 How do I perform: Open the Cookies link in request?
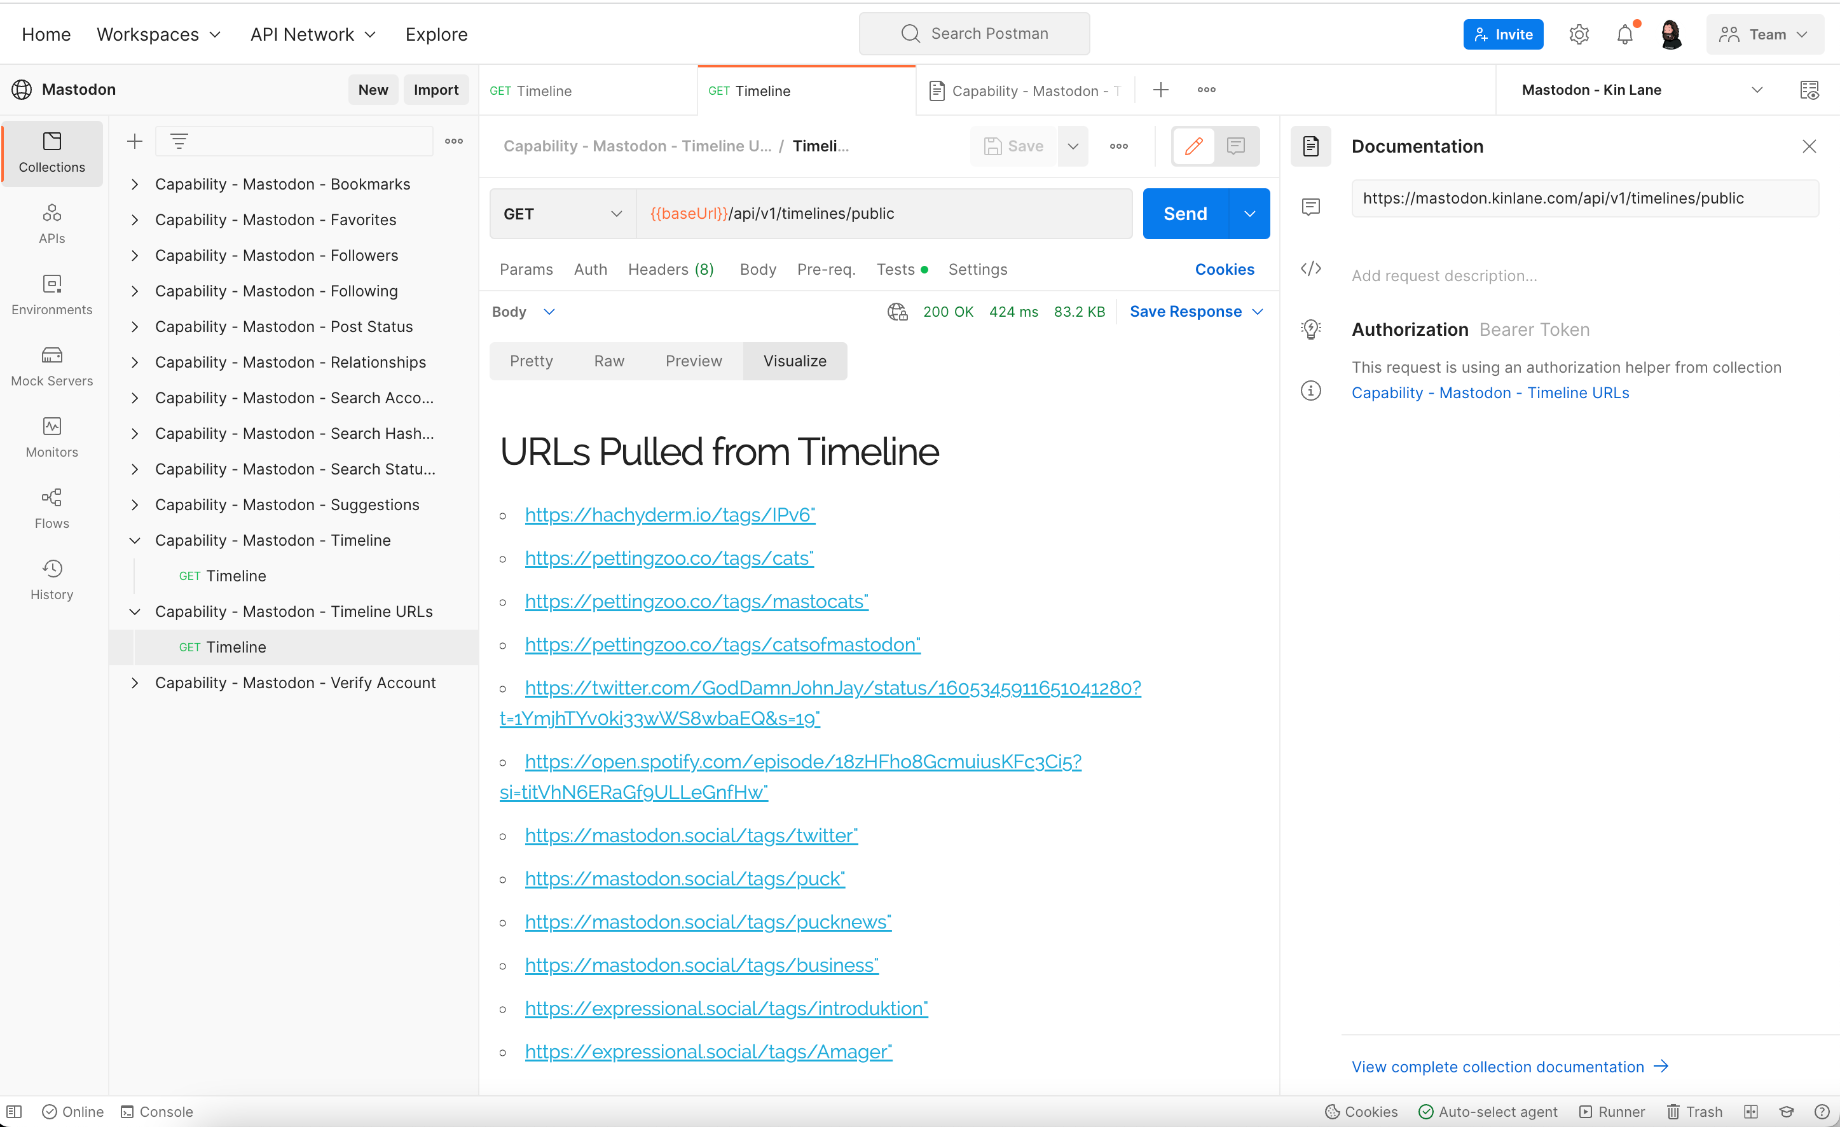coord(1224,270)
